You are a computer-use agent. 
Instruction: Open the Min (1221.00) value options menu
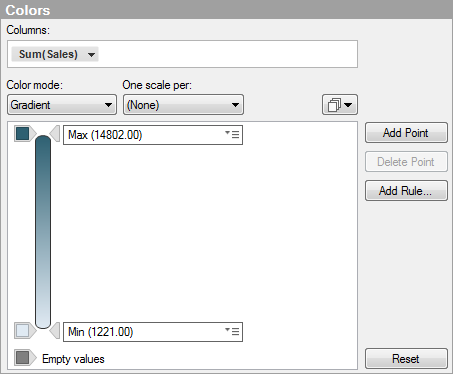tap(232, 331)
